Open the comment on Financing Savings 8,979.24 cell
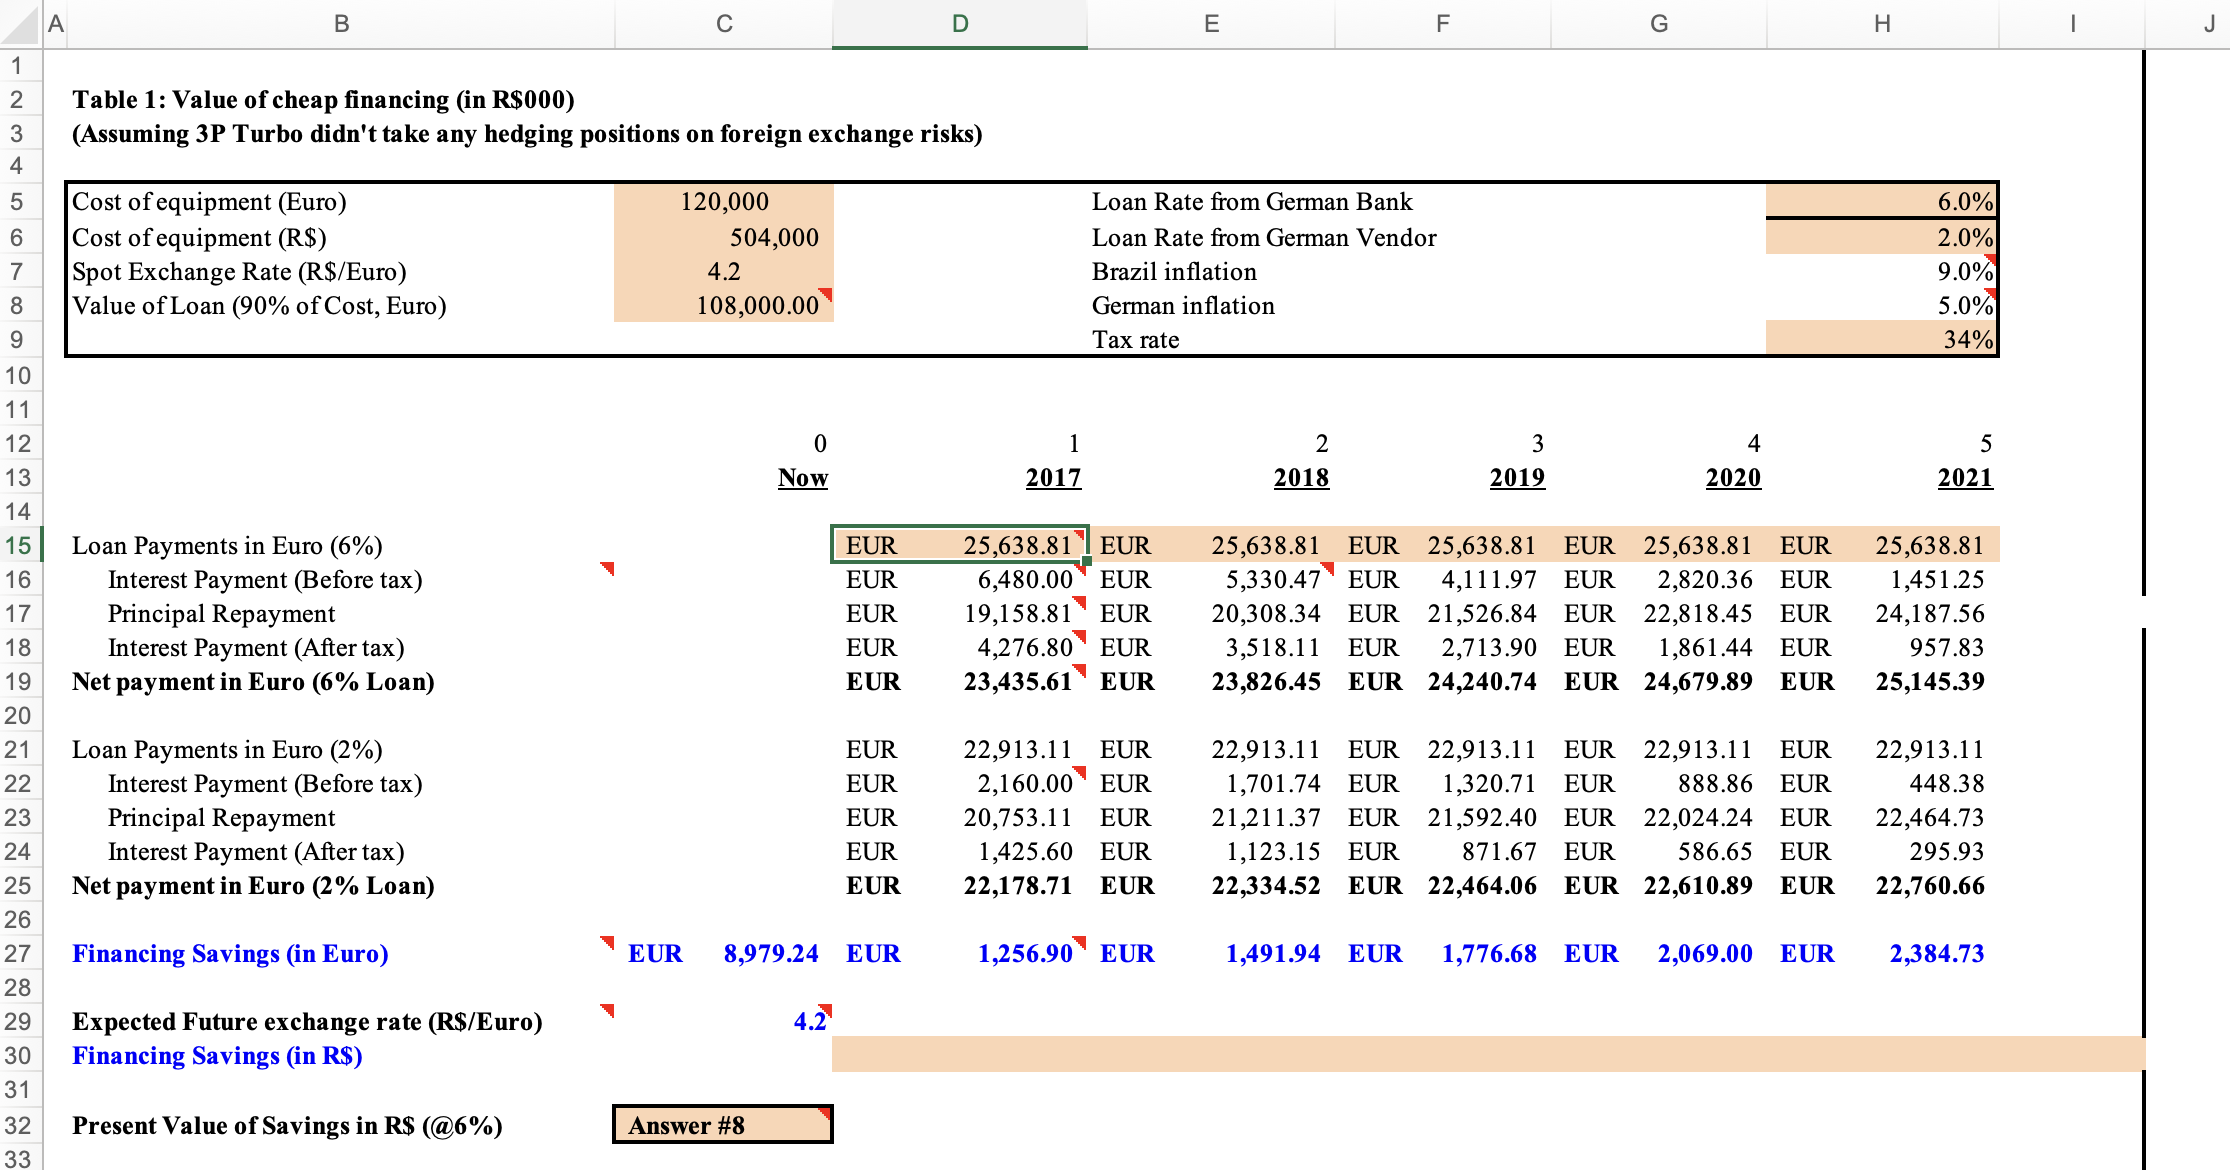 pos(608,941)
